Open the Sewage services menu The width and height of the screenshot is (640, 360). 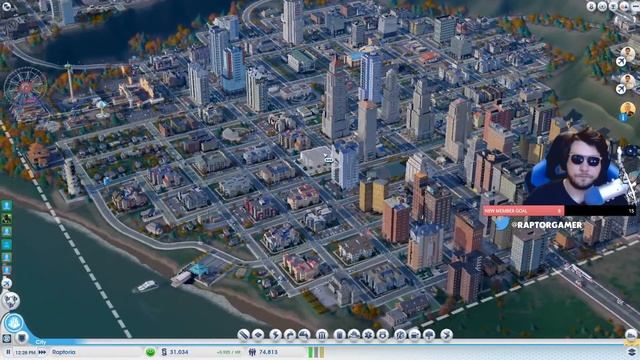tap(304, 335)
